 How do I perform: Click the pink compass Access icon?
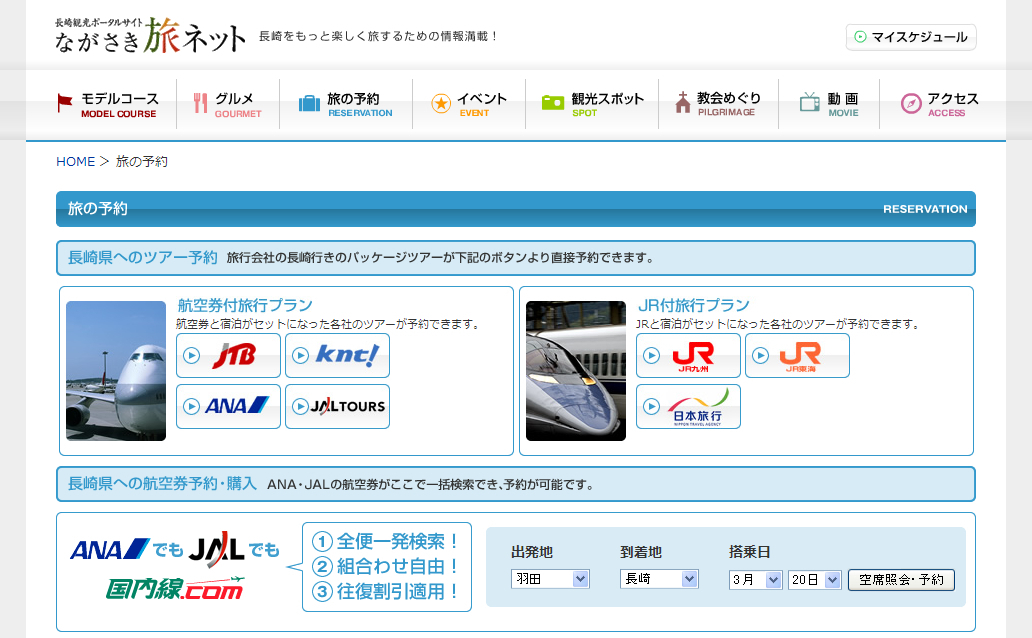pyautogui.click(x=911, y=103)
